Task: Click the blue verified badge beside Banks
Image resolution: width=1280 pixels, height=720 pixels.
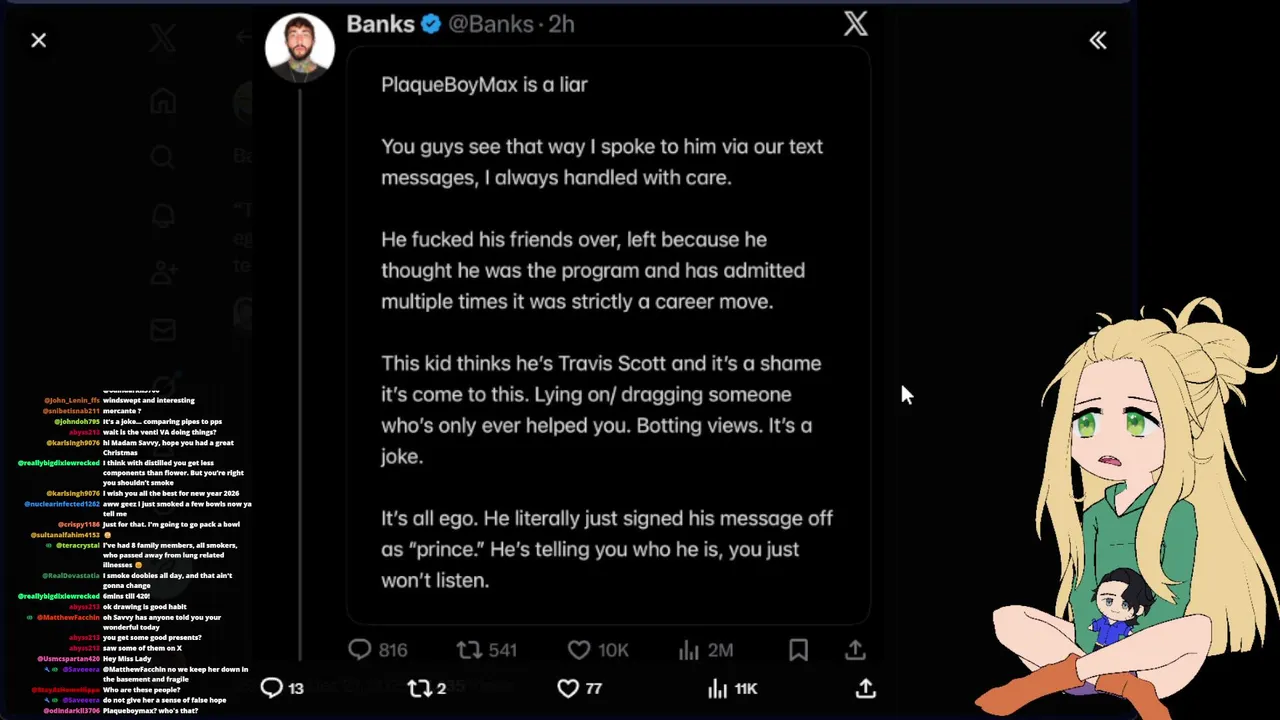Action: (x=431, y=24)
